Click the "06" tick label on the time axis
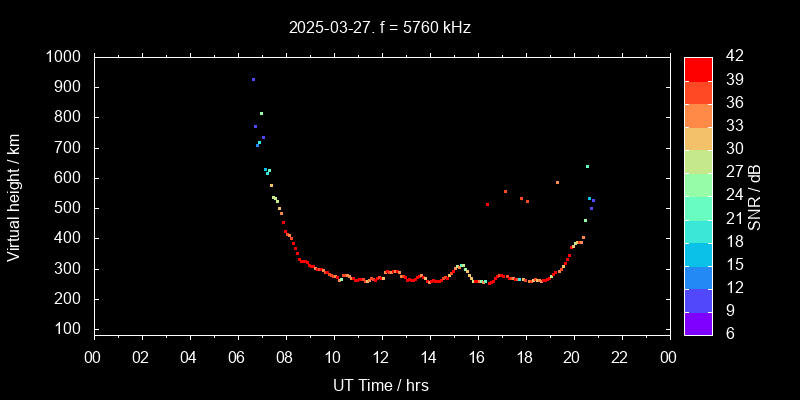The width and height of the screenshot is (800, 400). pyautogui.click(x=237, y=357)
